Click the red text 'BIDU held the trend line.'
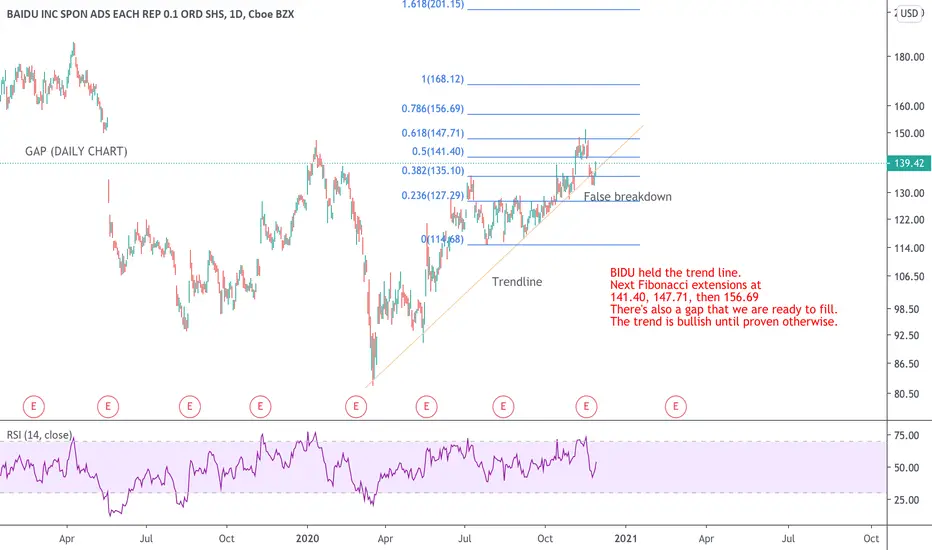The width and height of the screenshot is (932, 550). click(x=676, y=273)
